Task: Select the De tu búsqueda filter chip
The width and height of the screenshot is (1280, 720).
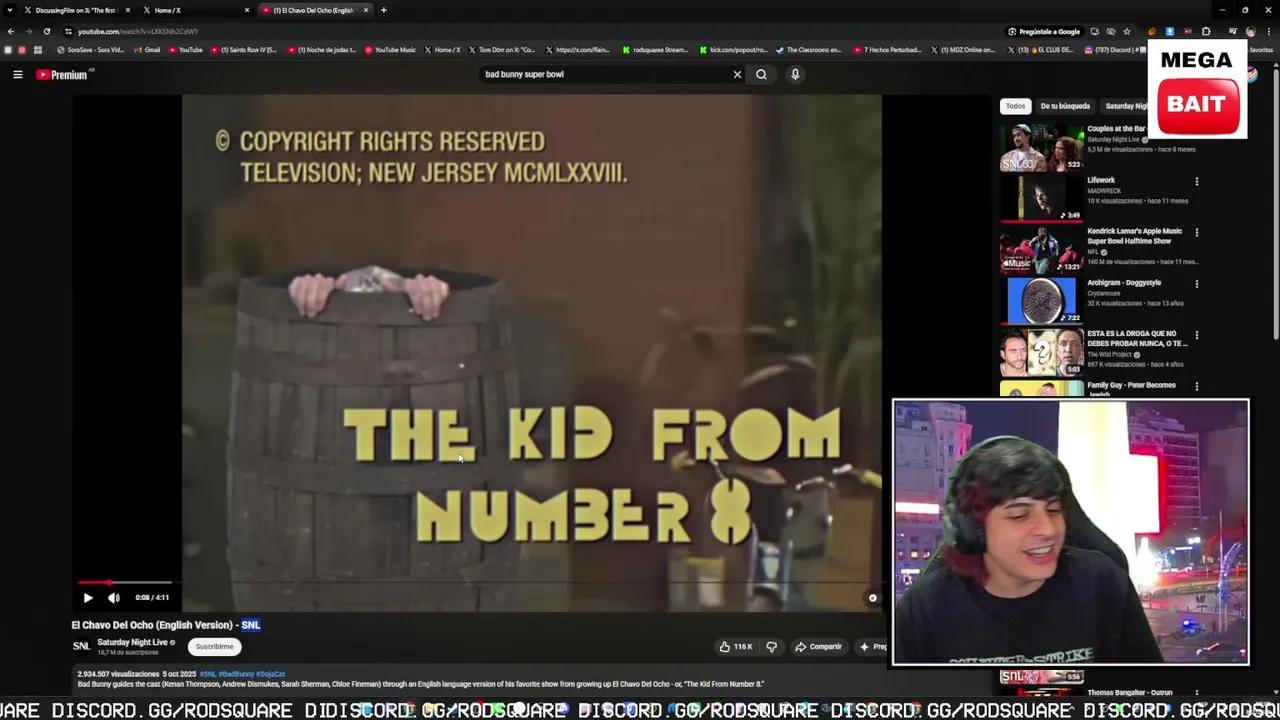Action: tap(1065, 106)
